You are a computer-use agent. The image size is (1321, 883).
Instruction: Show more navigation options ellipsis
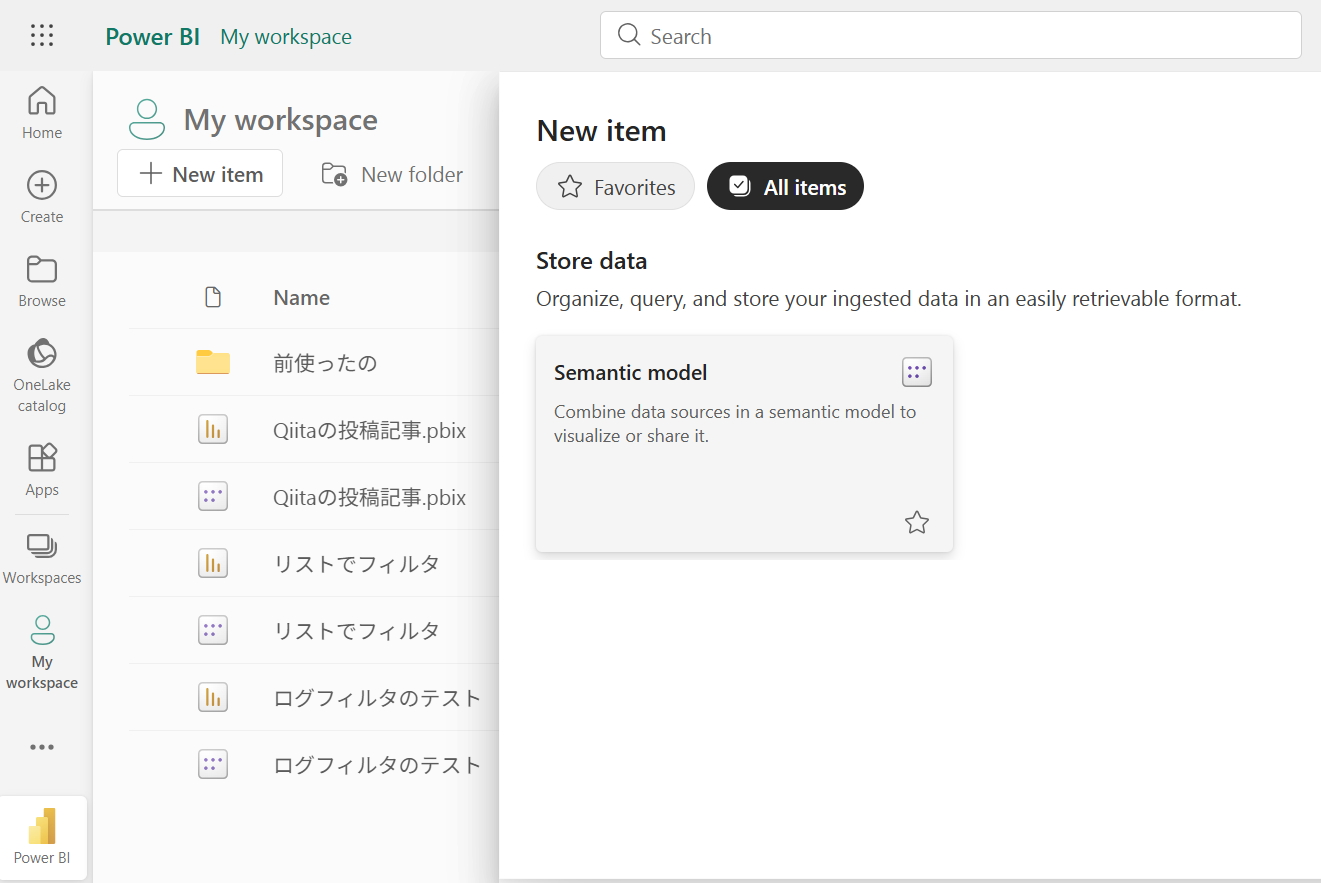point(42,747)
